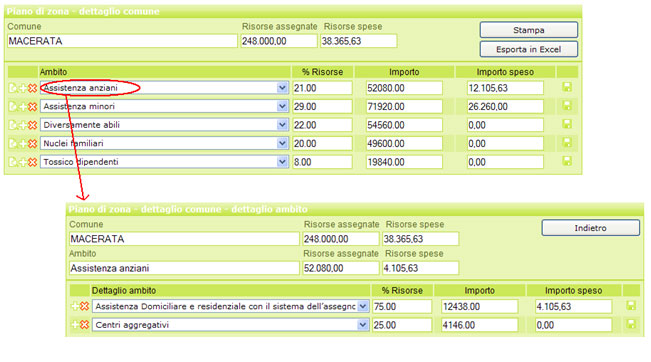Expand the Assistenza anziani ambito dropdown
Image resolution: width=651 pixels, height=362 pixels.
pyautogui.click(x=282, y=88)
